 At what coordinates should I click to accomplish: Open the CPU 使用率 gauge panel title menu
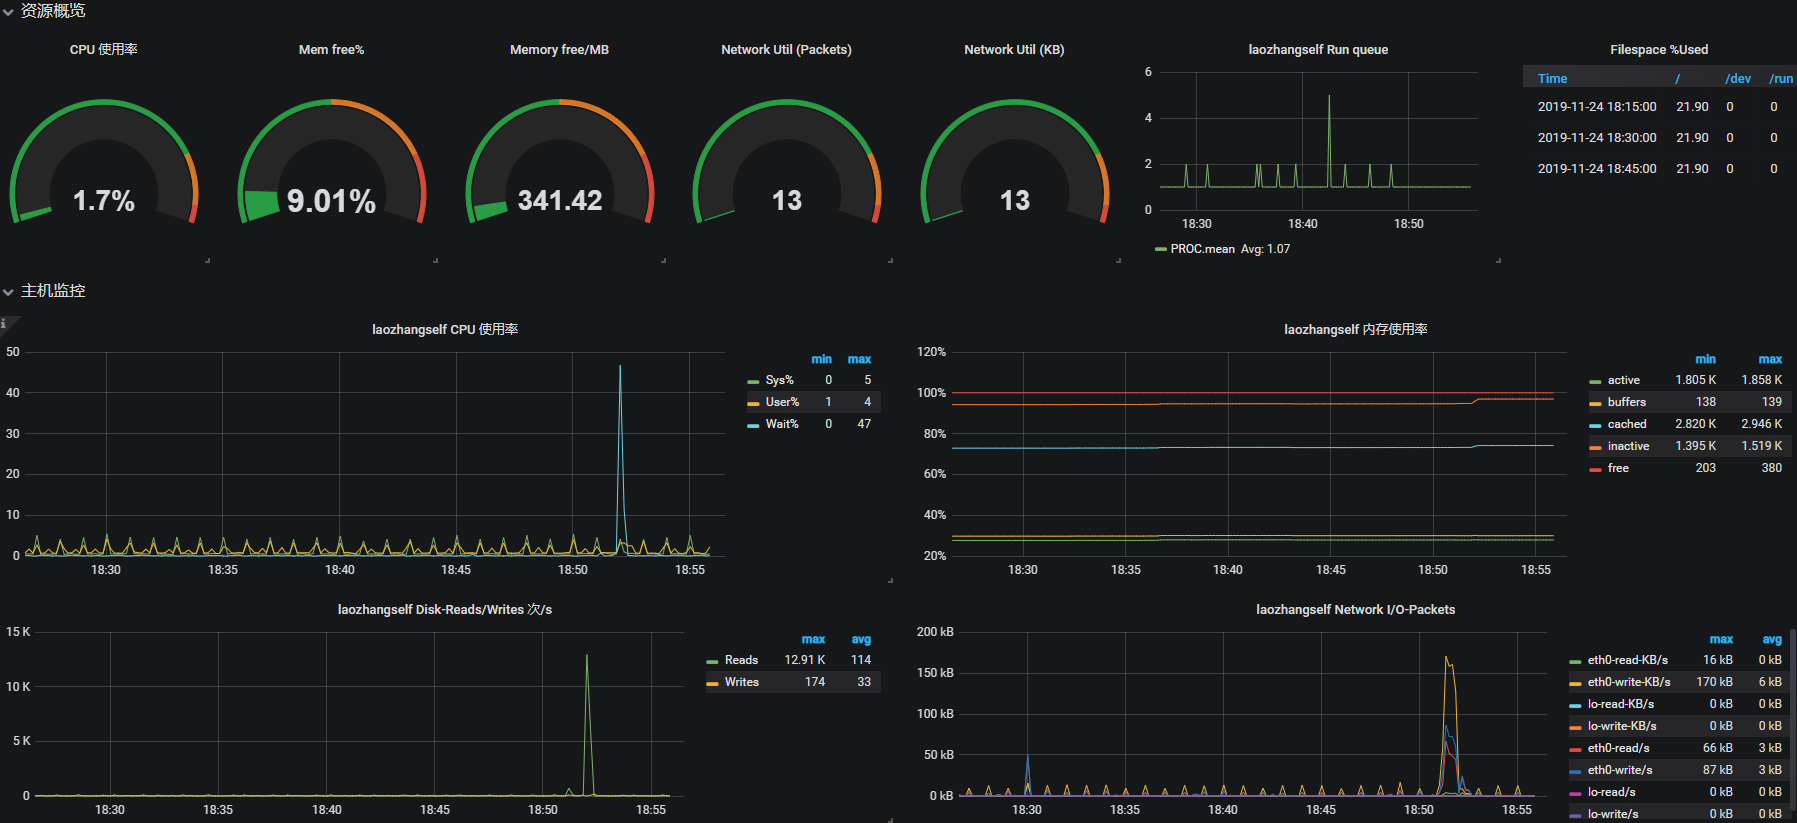tap(104, 49)
